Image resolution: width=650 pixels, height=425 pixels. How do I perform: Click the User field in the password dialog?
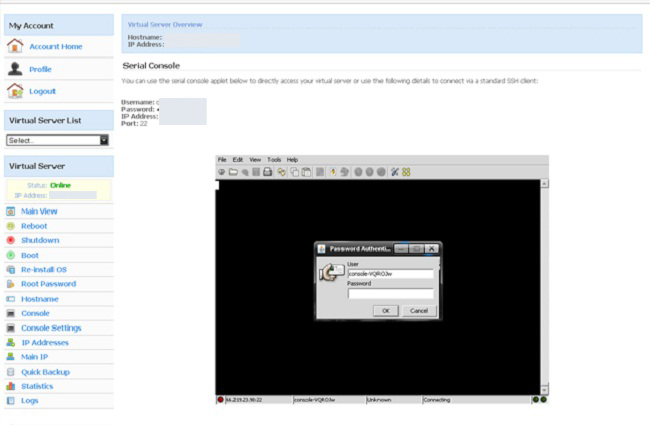[390, 274]
